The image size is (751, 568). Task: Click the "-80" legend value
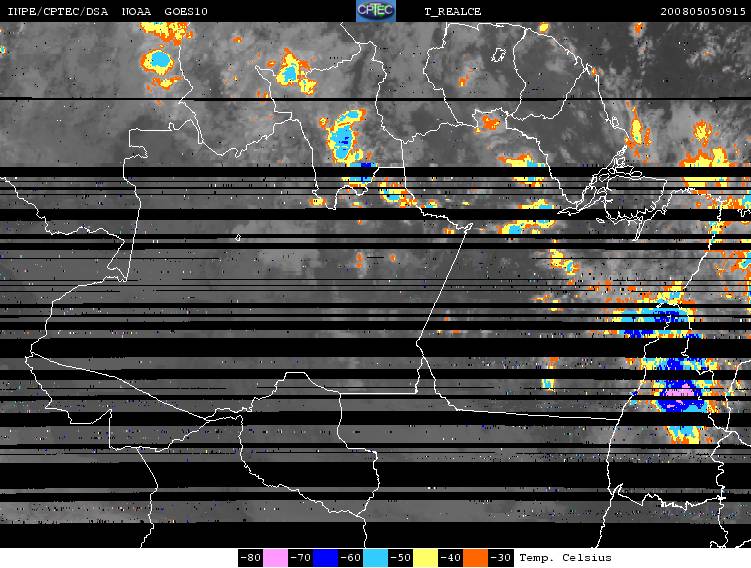pyautogui.click(x=250, y=557)
